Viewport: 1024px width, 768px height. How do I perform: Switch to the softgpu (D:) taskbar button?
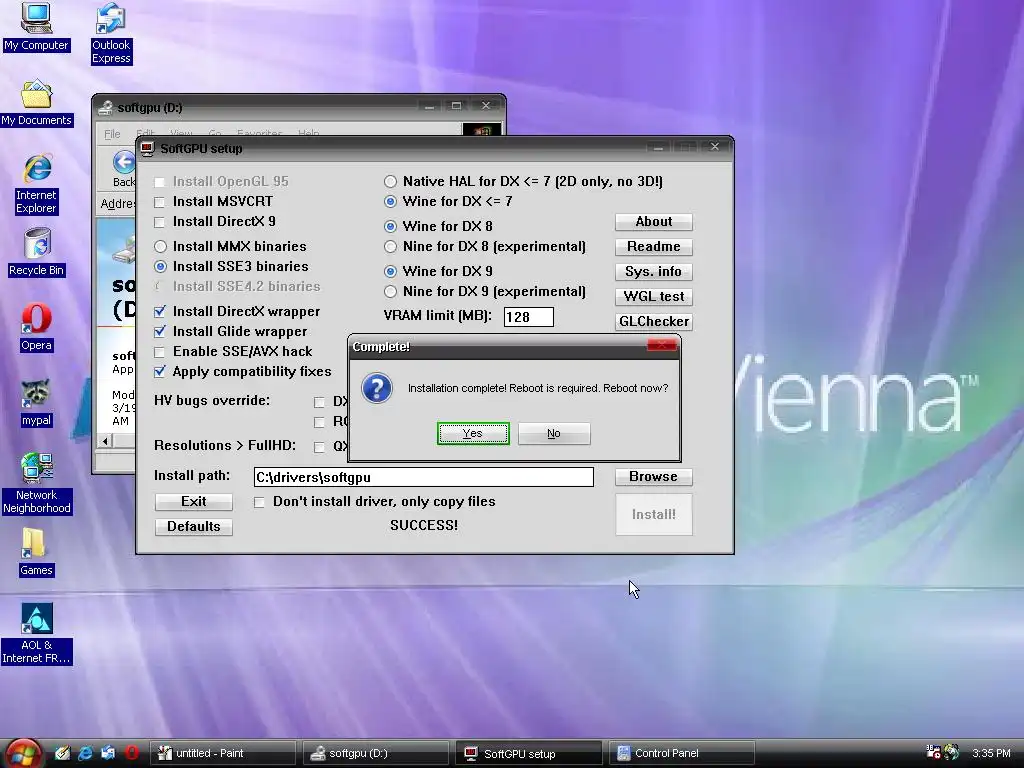(x=376, y=753)
